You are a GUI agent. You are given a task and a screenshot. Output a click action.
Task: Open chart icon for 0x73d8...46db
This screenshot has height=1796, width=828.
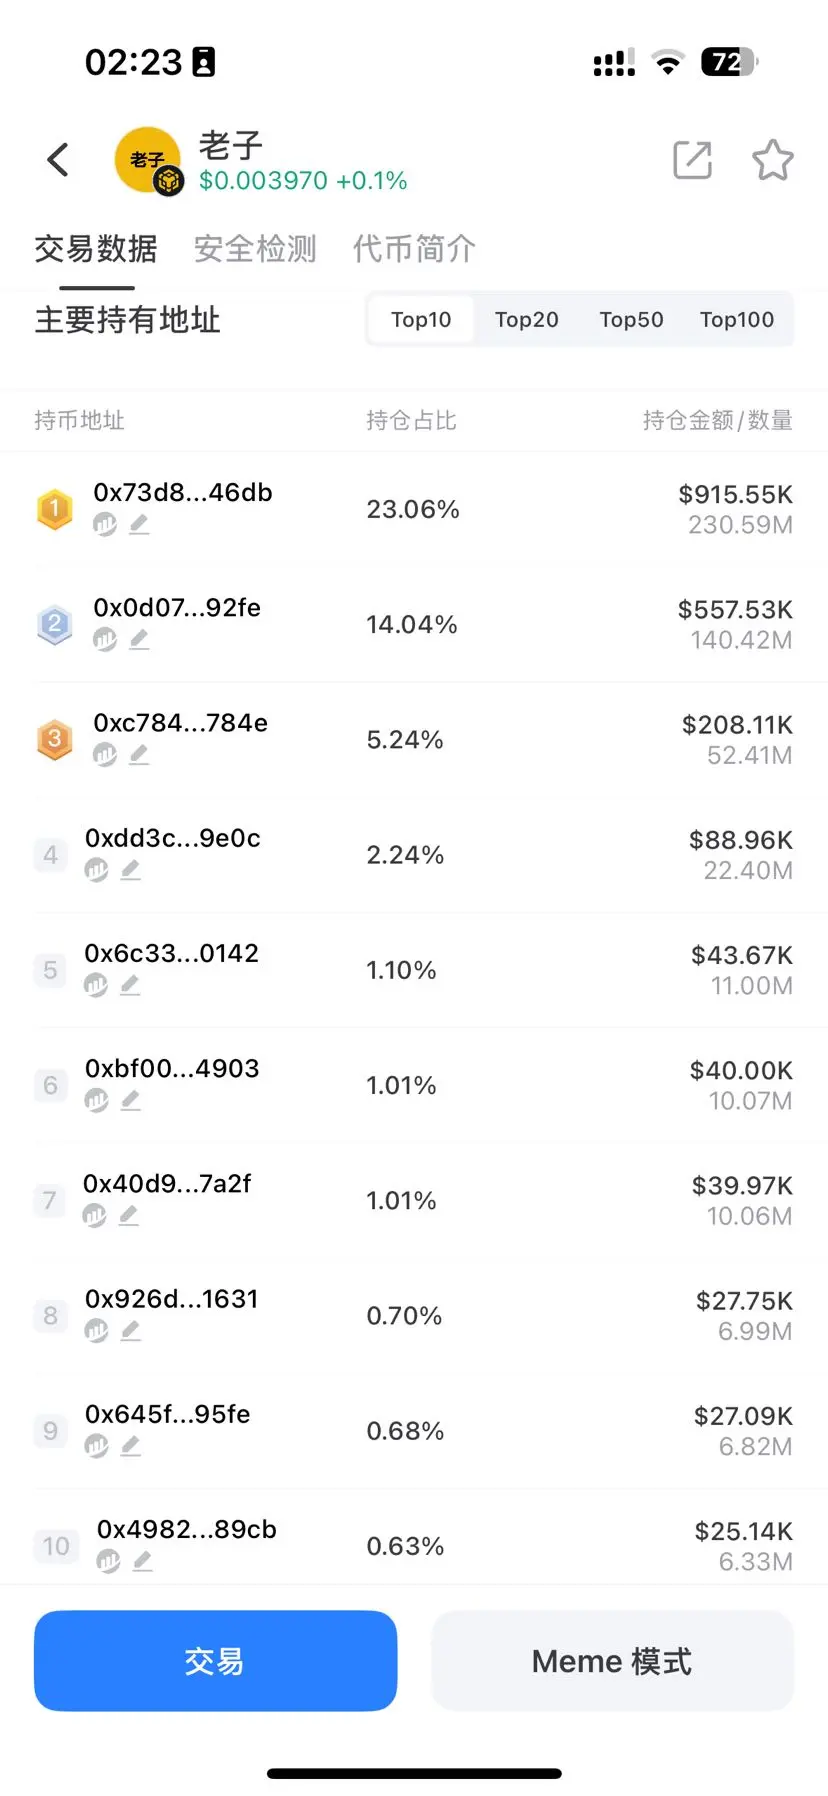point(105,524)
